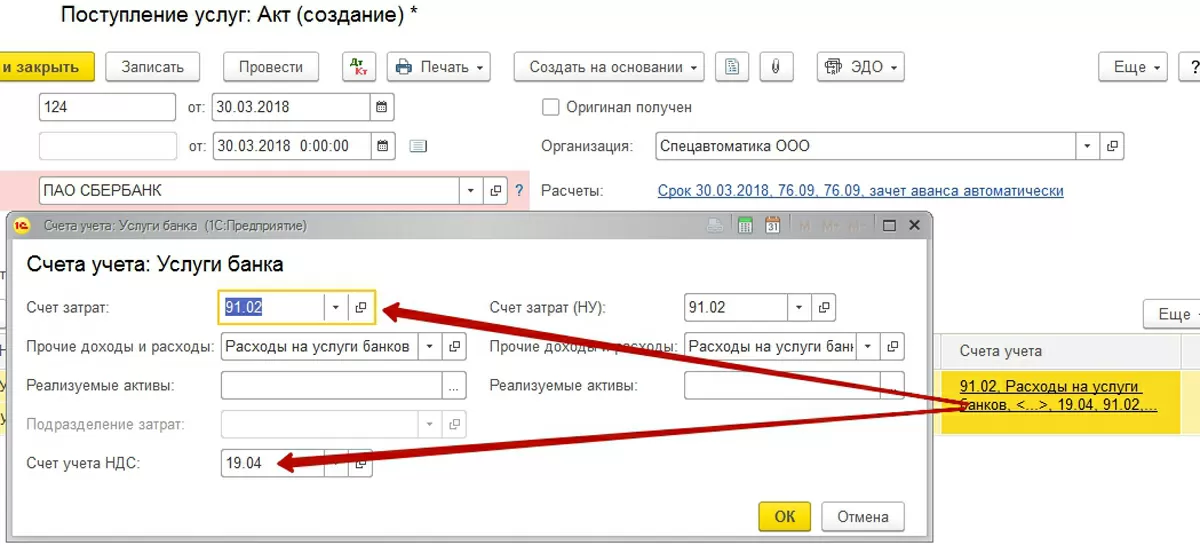Maximize the Счета учета dialog

click(x=889, y=226)
